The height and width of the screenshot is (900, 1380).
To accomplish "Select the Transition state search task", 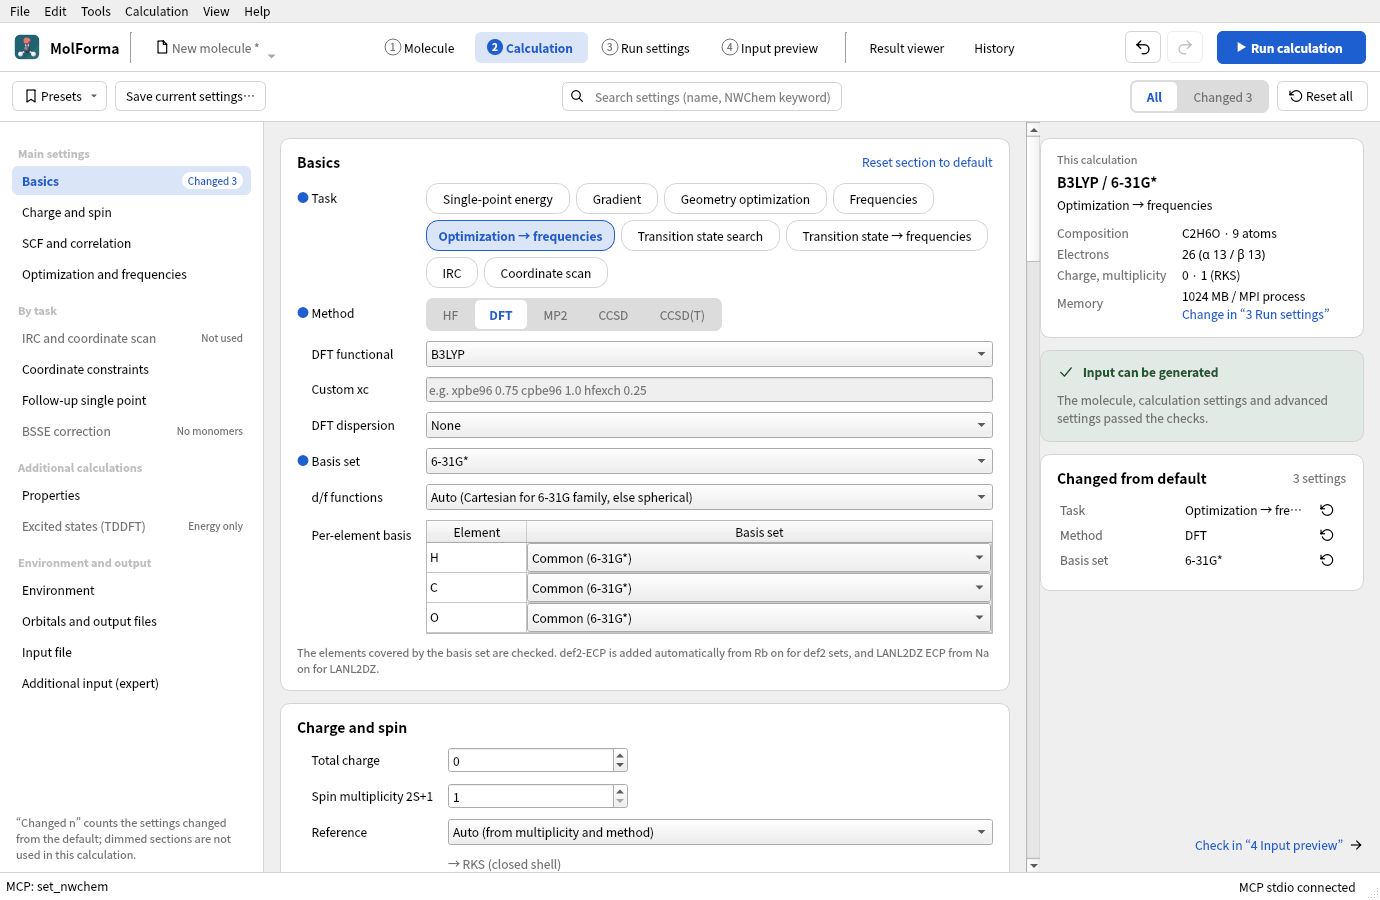I will coord(700,236).
